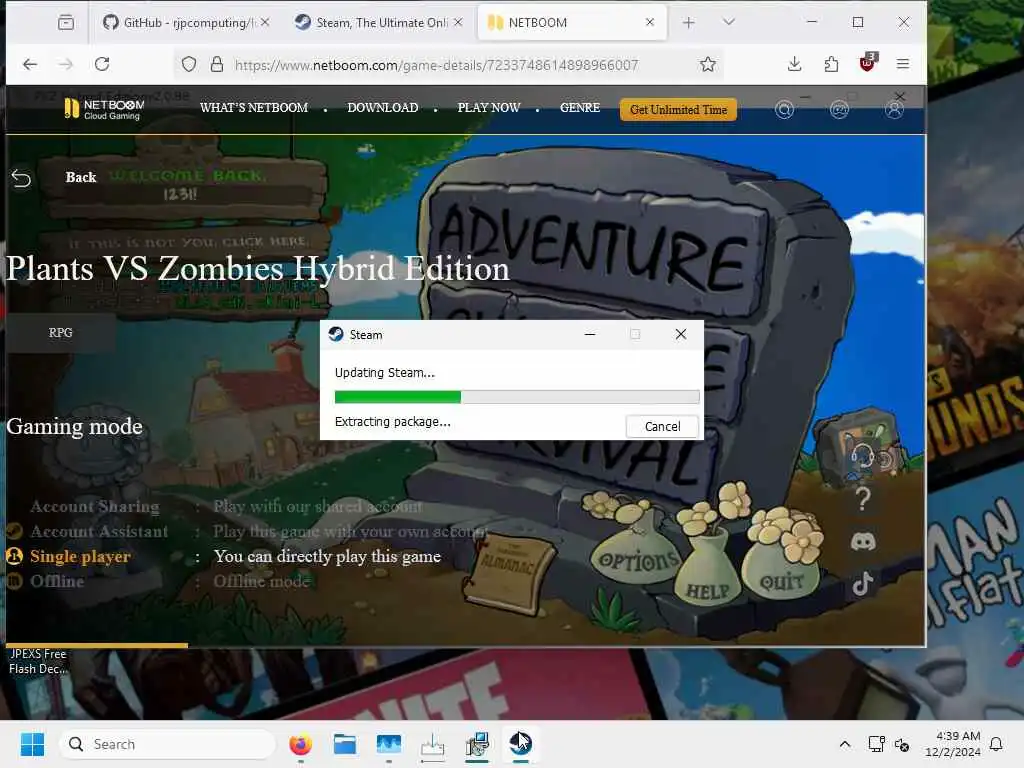This screenshot has width=1024, height=768.
Task: Click the headset customer support icon
Action: click(863, 453)
